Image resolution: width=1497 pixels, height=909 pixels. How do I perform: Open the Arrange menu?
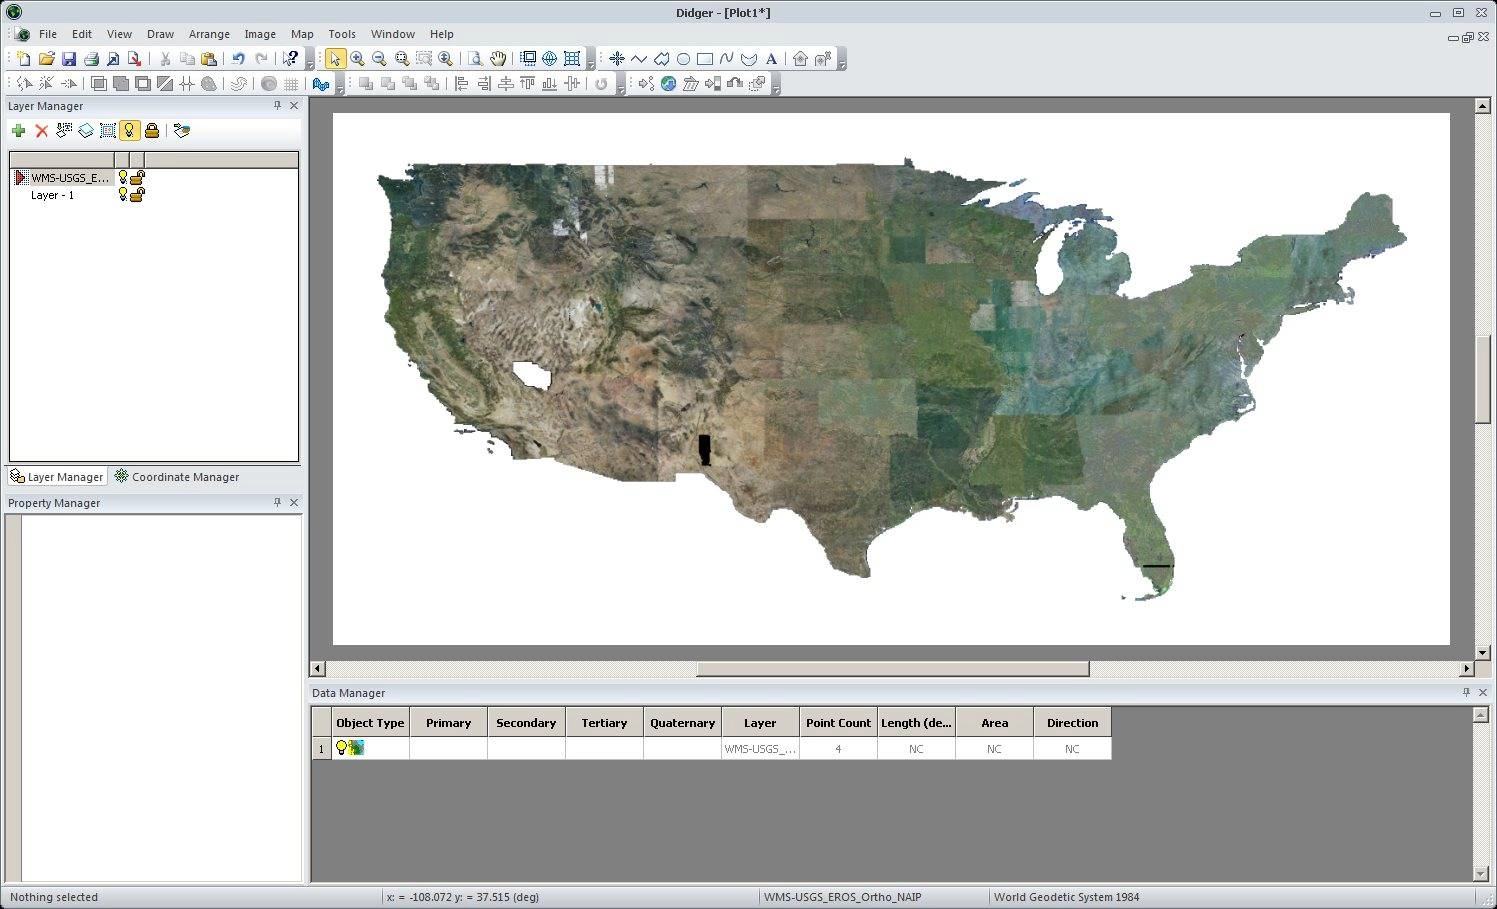[x=209, y=34]
